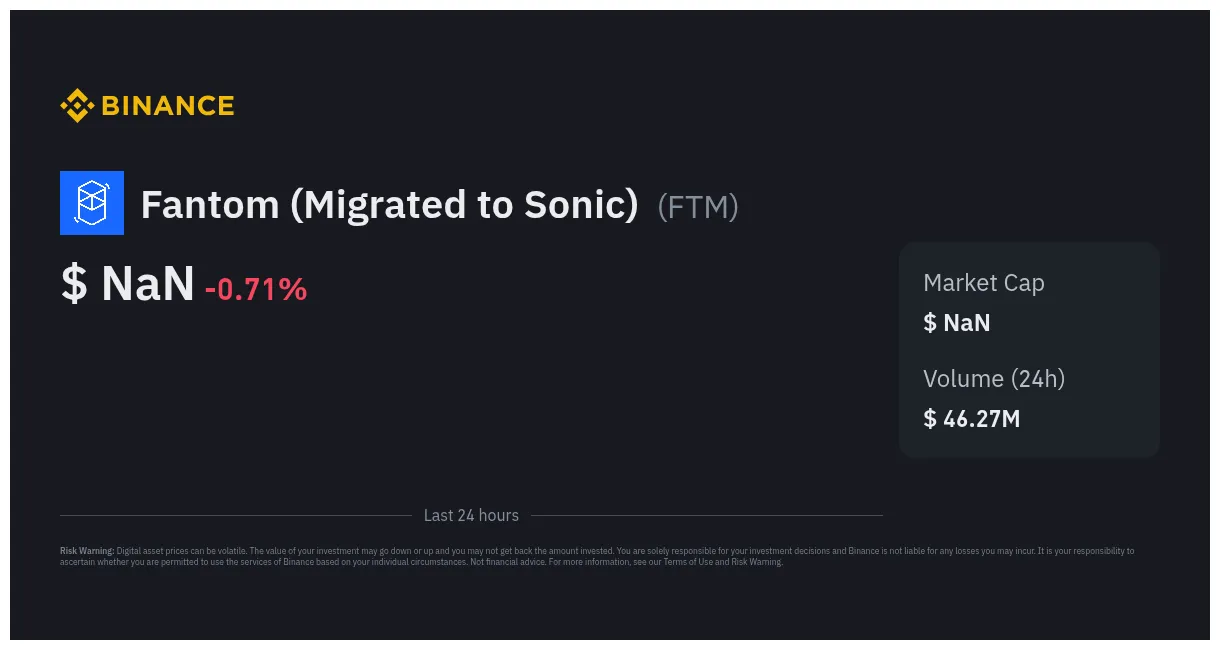1220x650 pixels.
Task: Click the blue Fantom token icon
Action: [x=92, y=203]
